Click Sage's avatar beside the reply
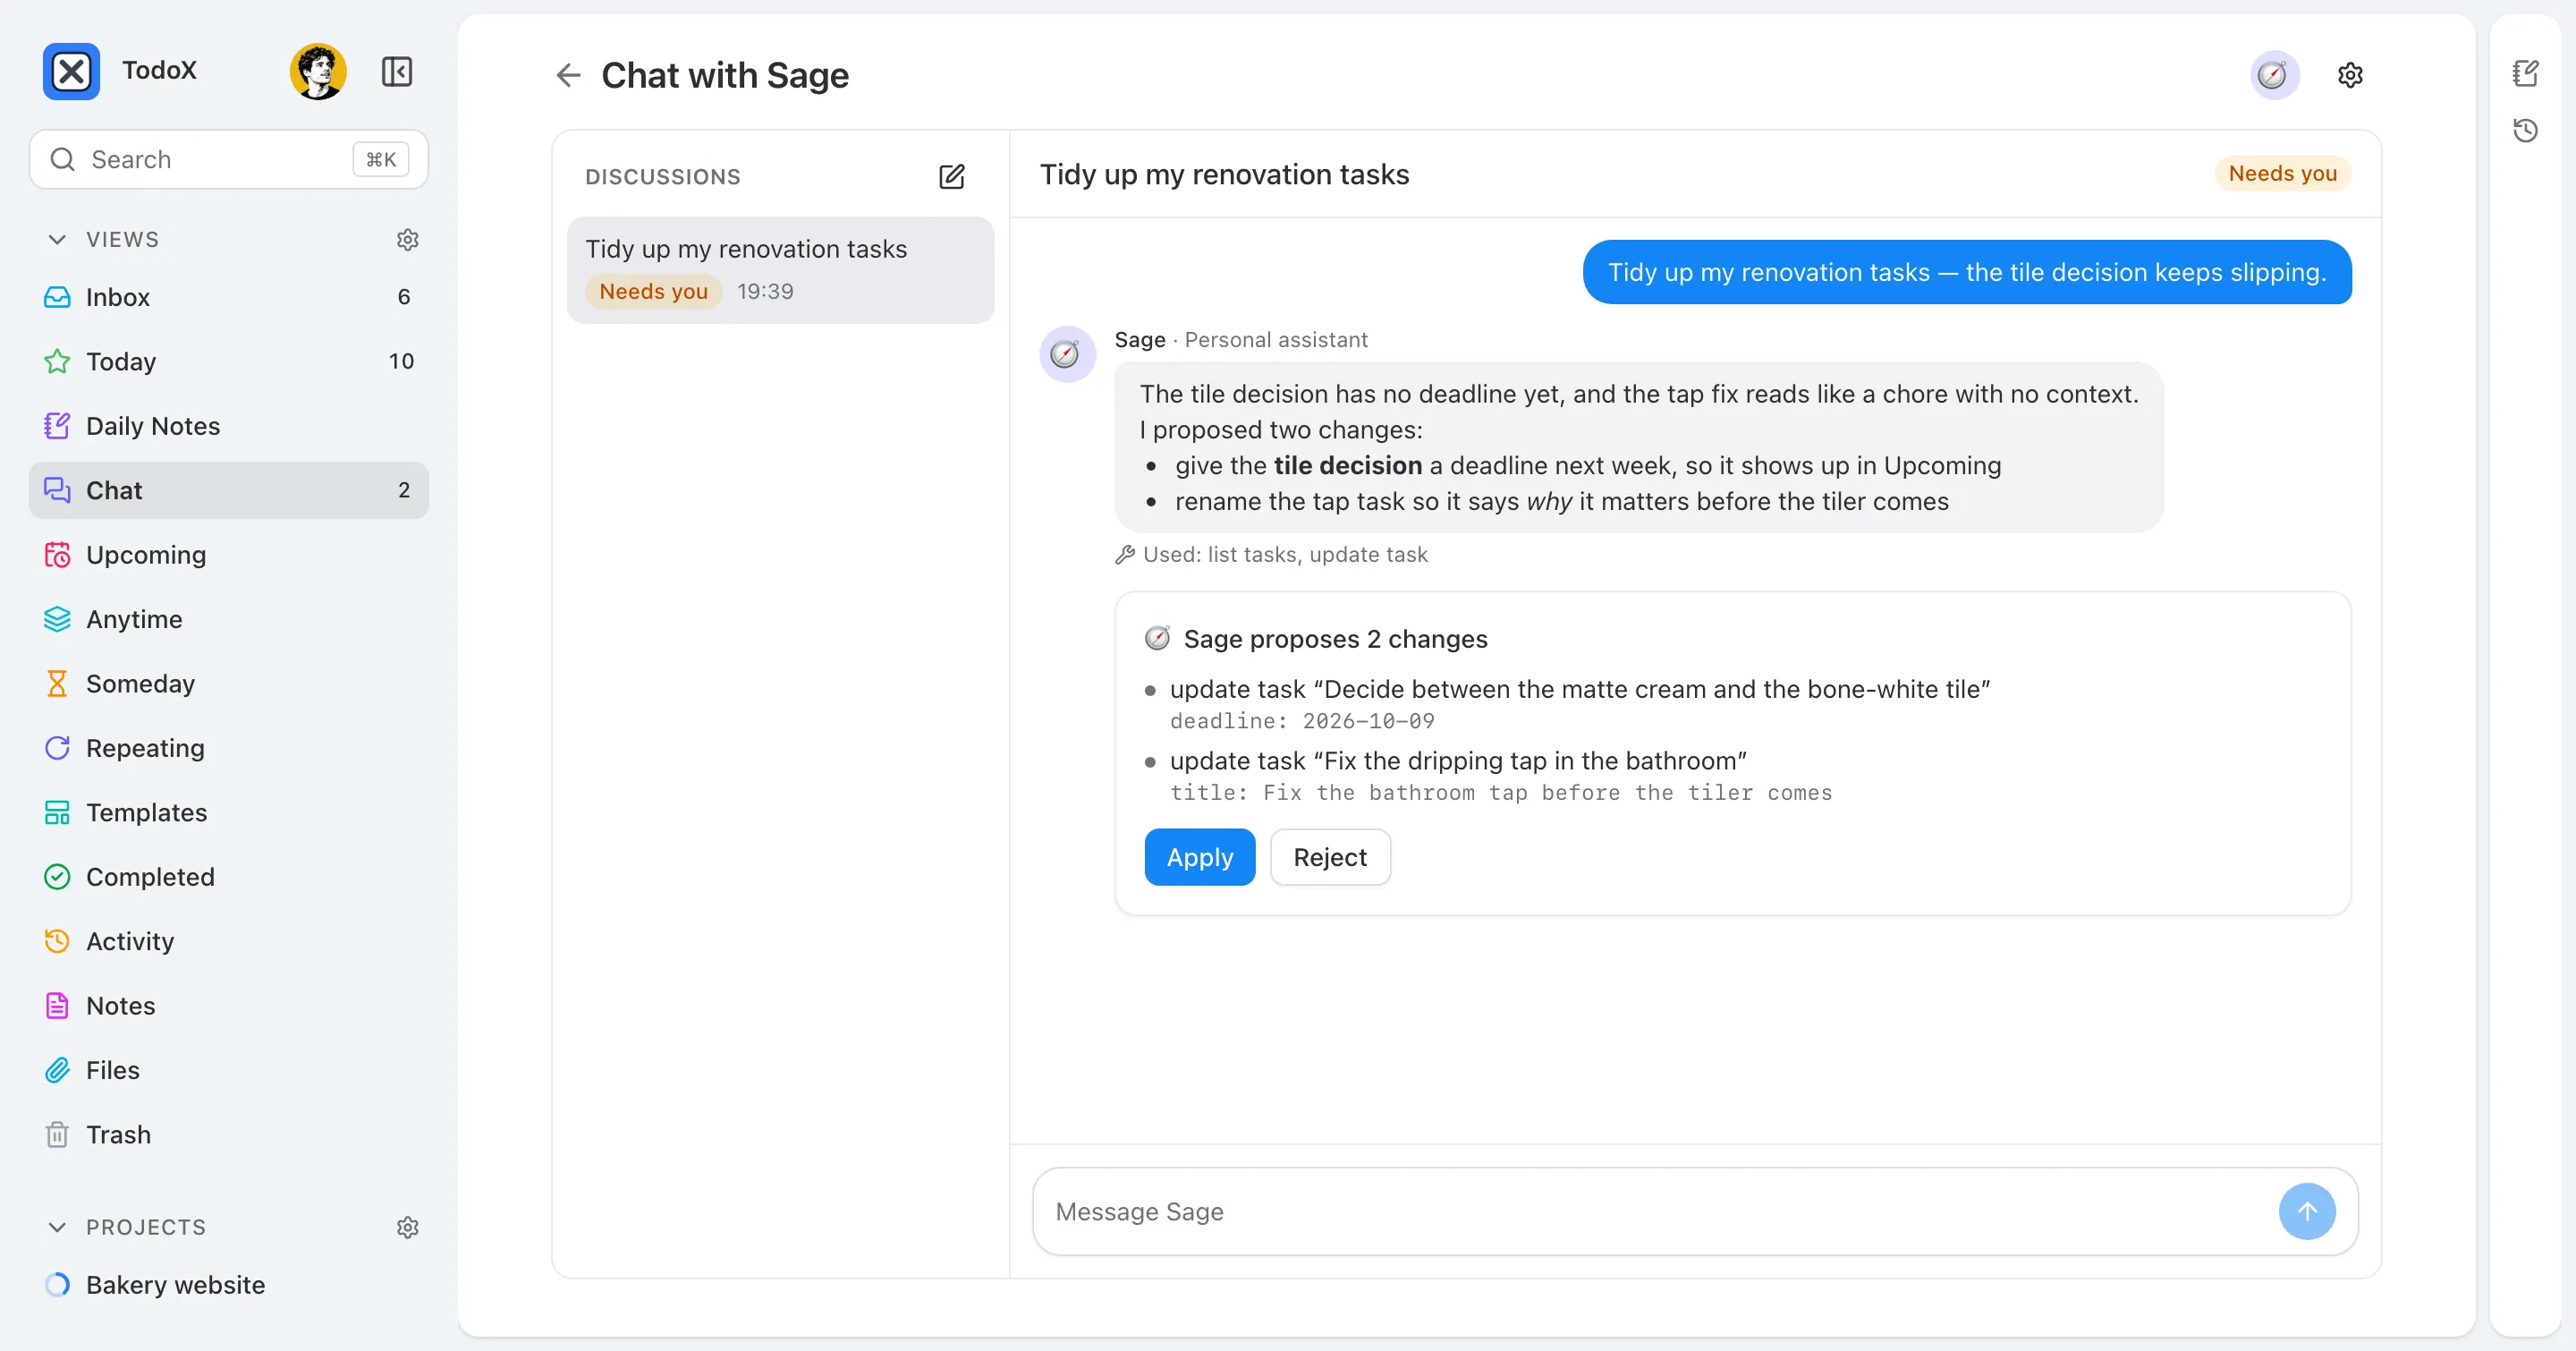This screenshot has height=1351, width=2576. click(x=1067, y=354)
